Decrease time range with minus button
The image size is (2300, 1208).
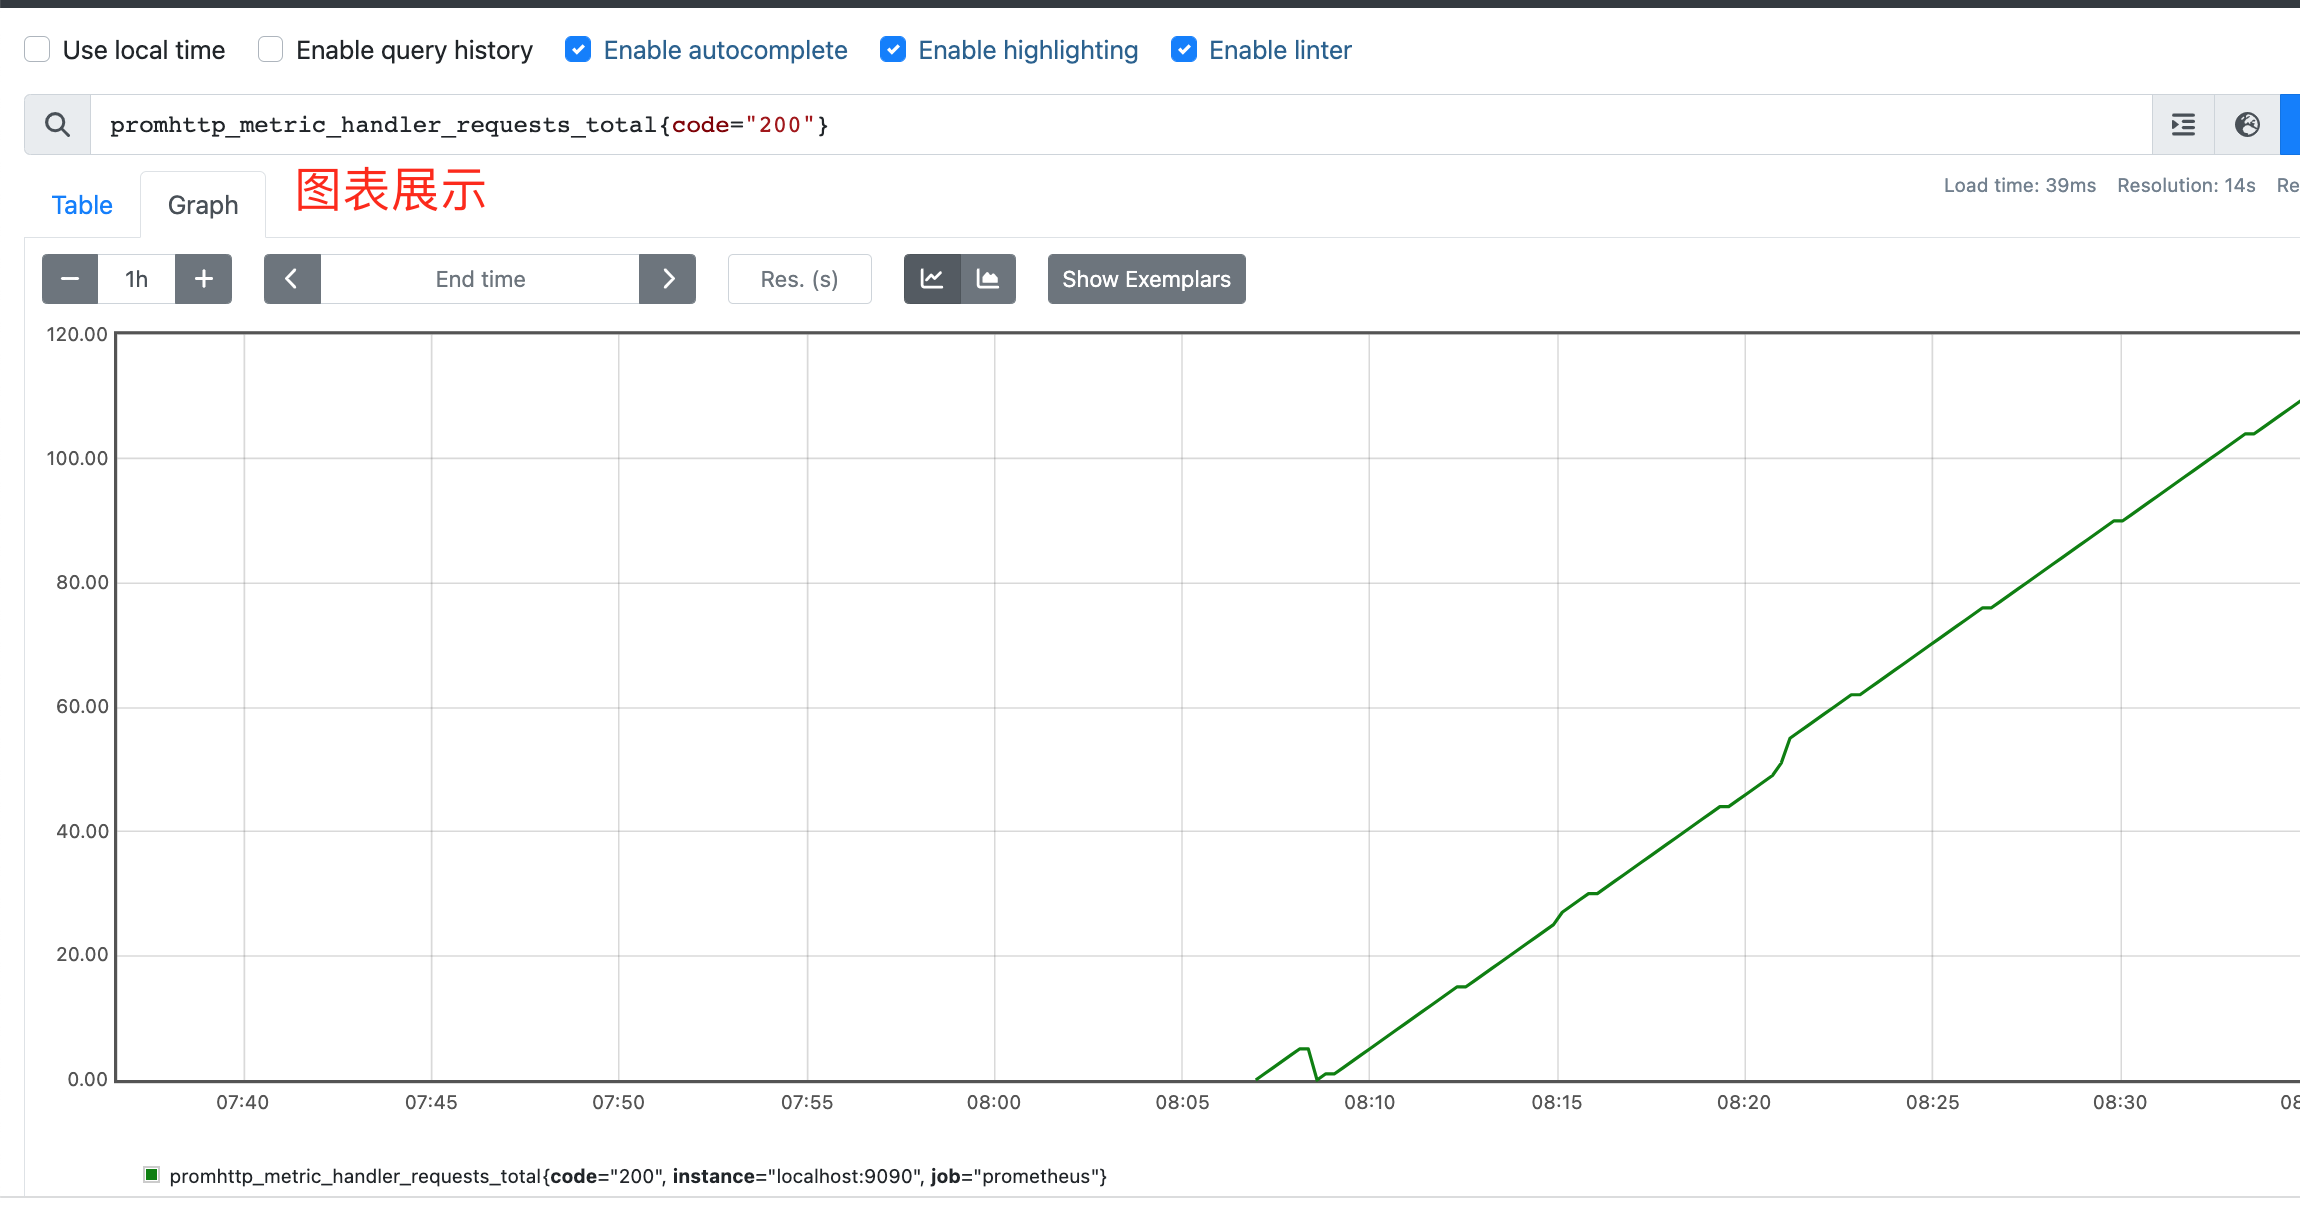pos(70,279)
